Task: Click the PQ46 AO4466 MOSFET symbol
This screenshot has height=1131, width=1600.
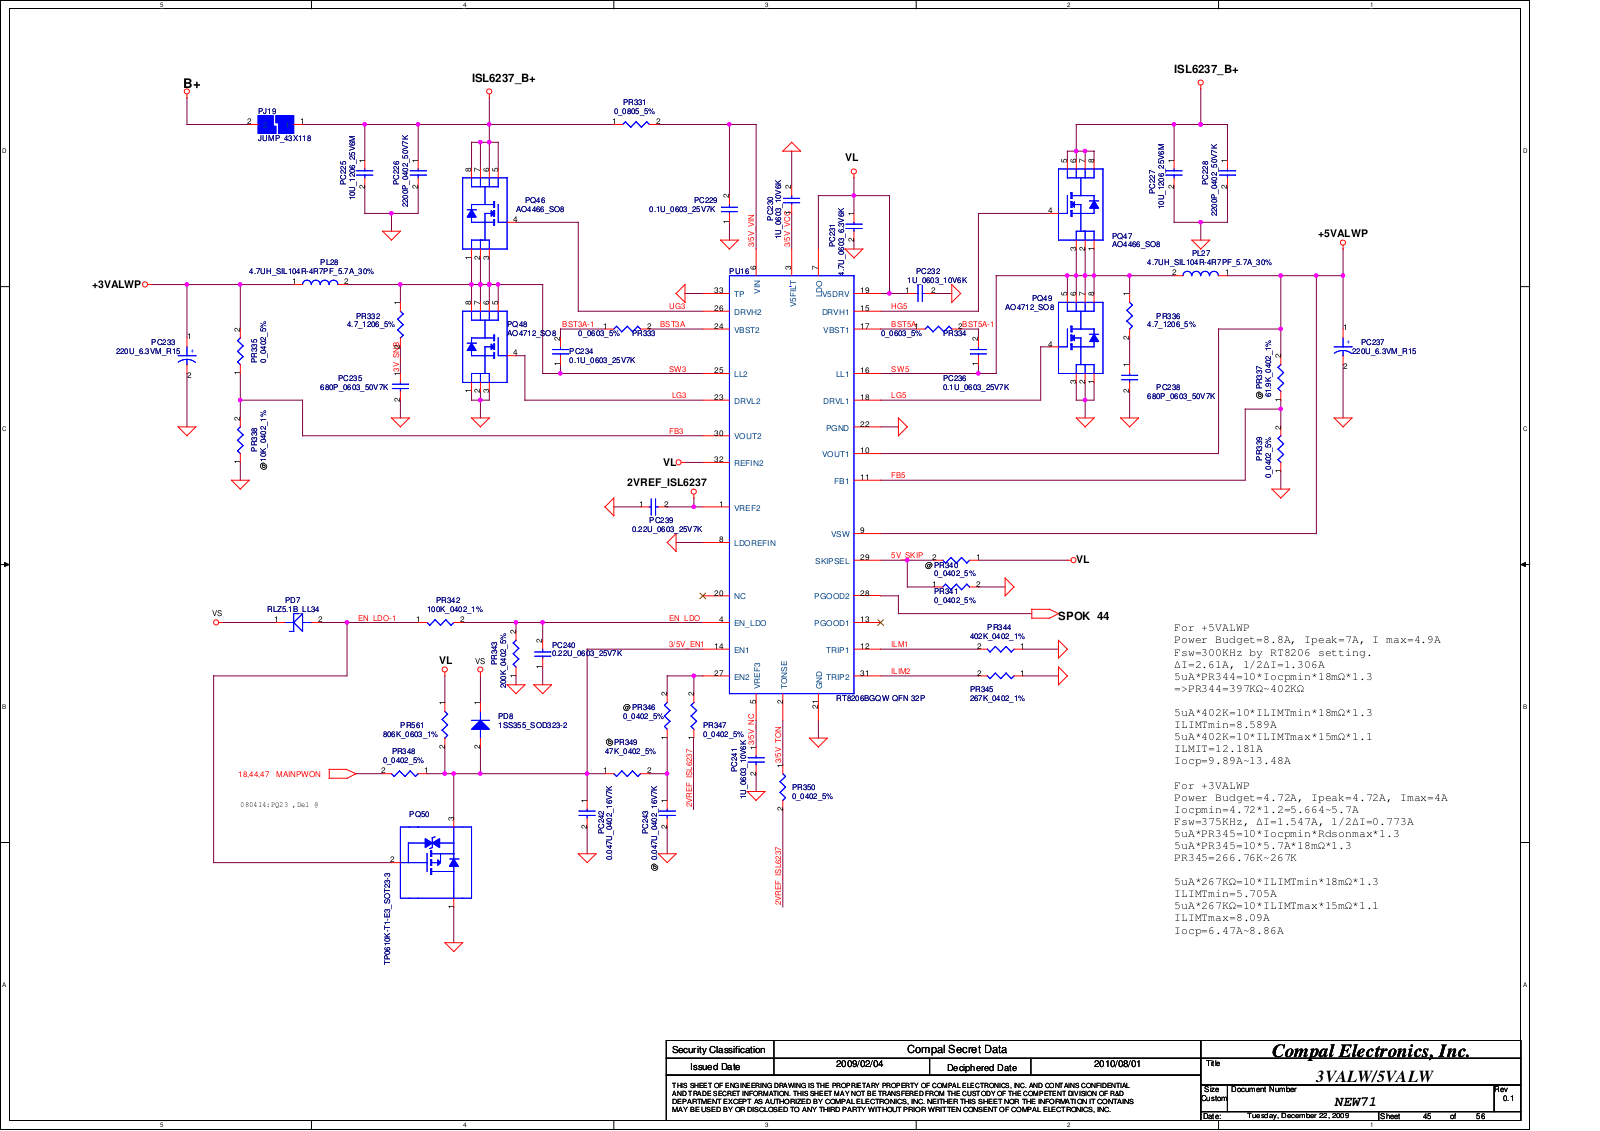Action: tap(485, 213)
